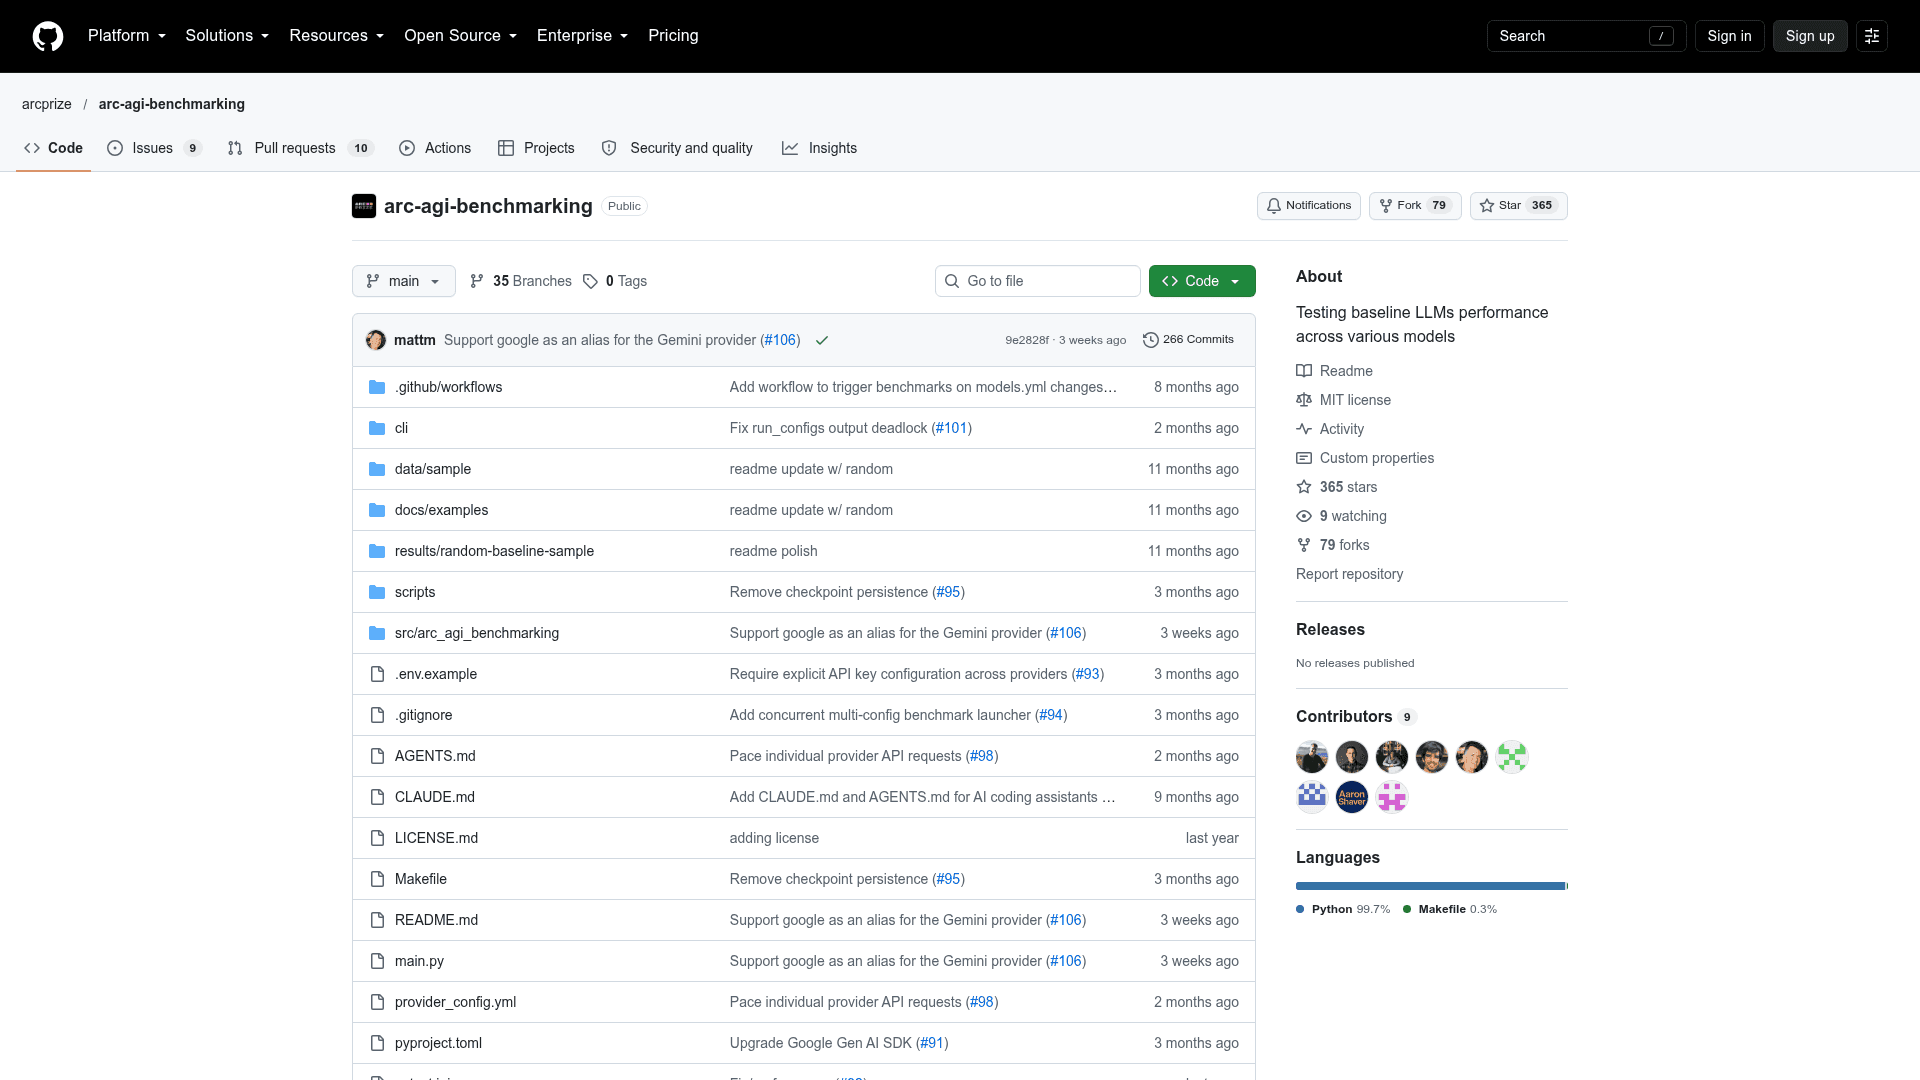
Task: Open the README.md file
Action: click(x=436, y=920)
